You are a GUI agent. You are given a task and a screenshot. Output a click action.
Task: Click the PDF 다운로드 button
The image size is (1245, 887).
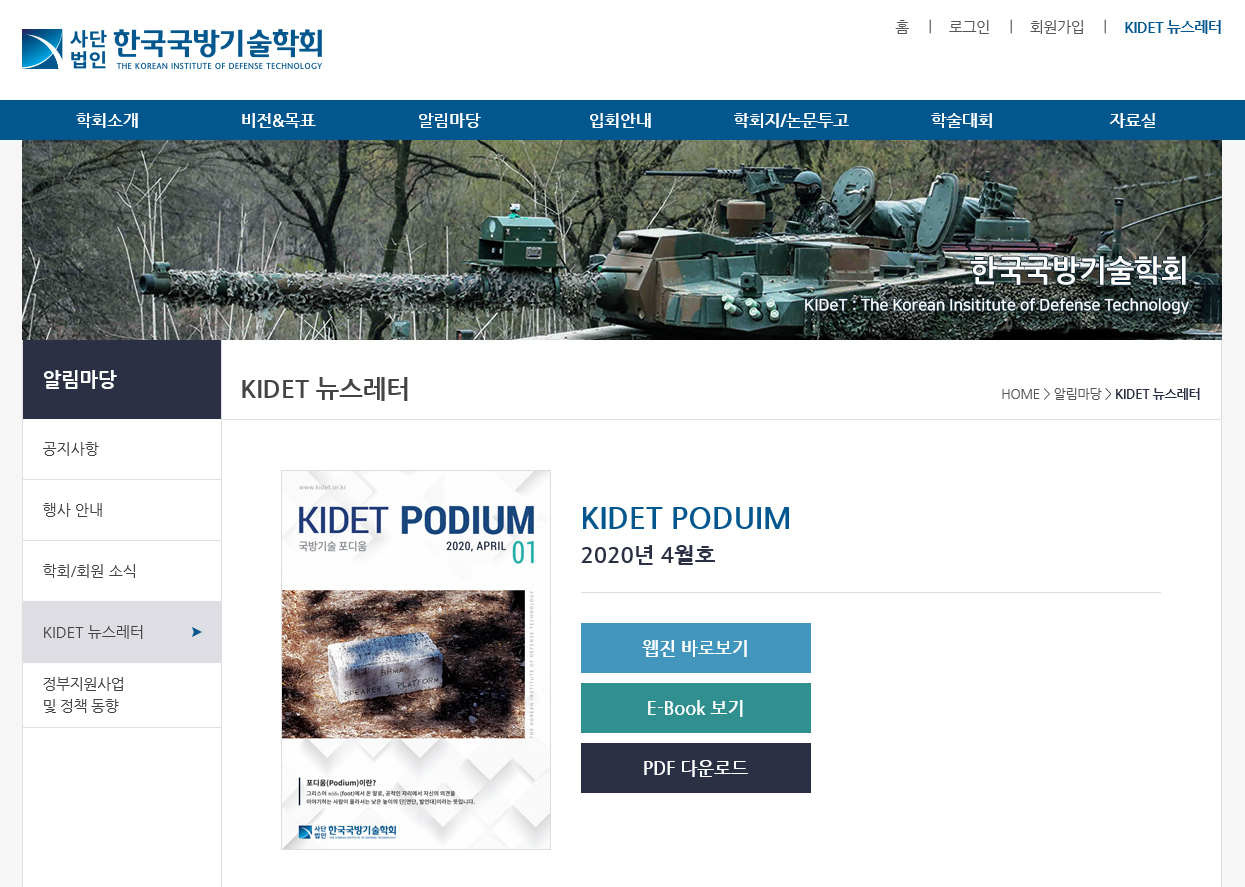696,768
